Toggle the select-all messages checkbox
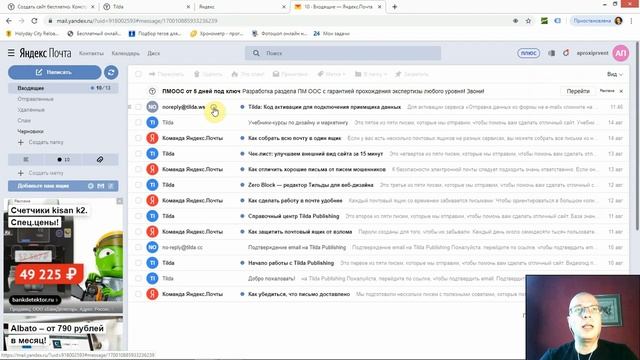The width and height of the screenshot is (640, 360). coord(138,74)
